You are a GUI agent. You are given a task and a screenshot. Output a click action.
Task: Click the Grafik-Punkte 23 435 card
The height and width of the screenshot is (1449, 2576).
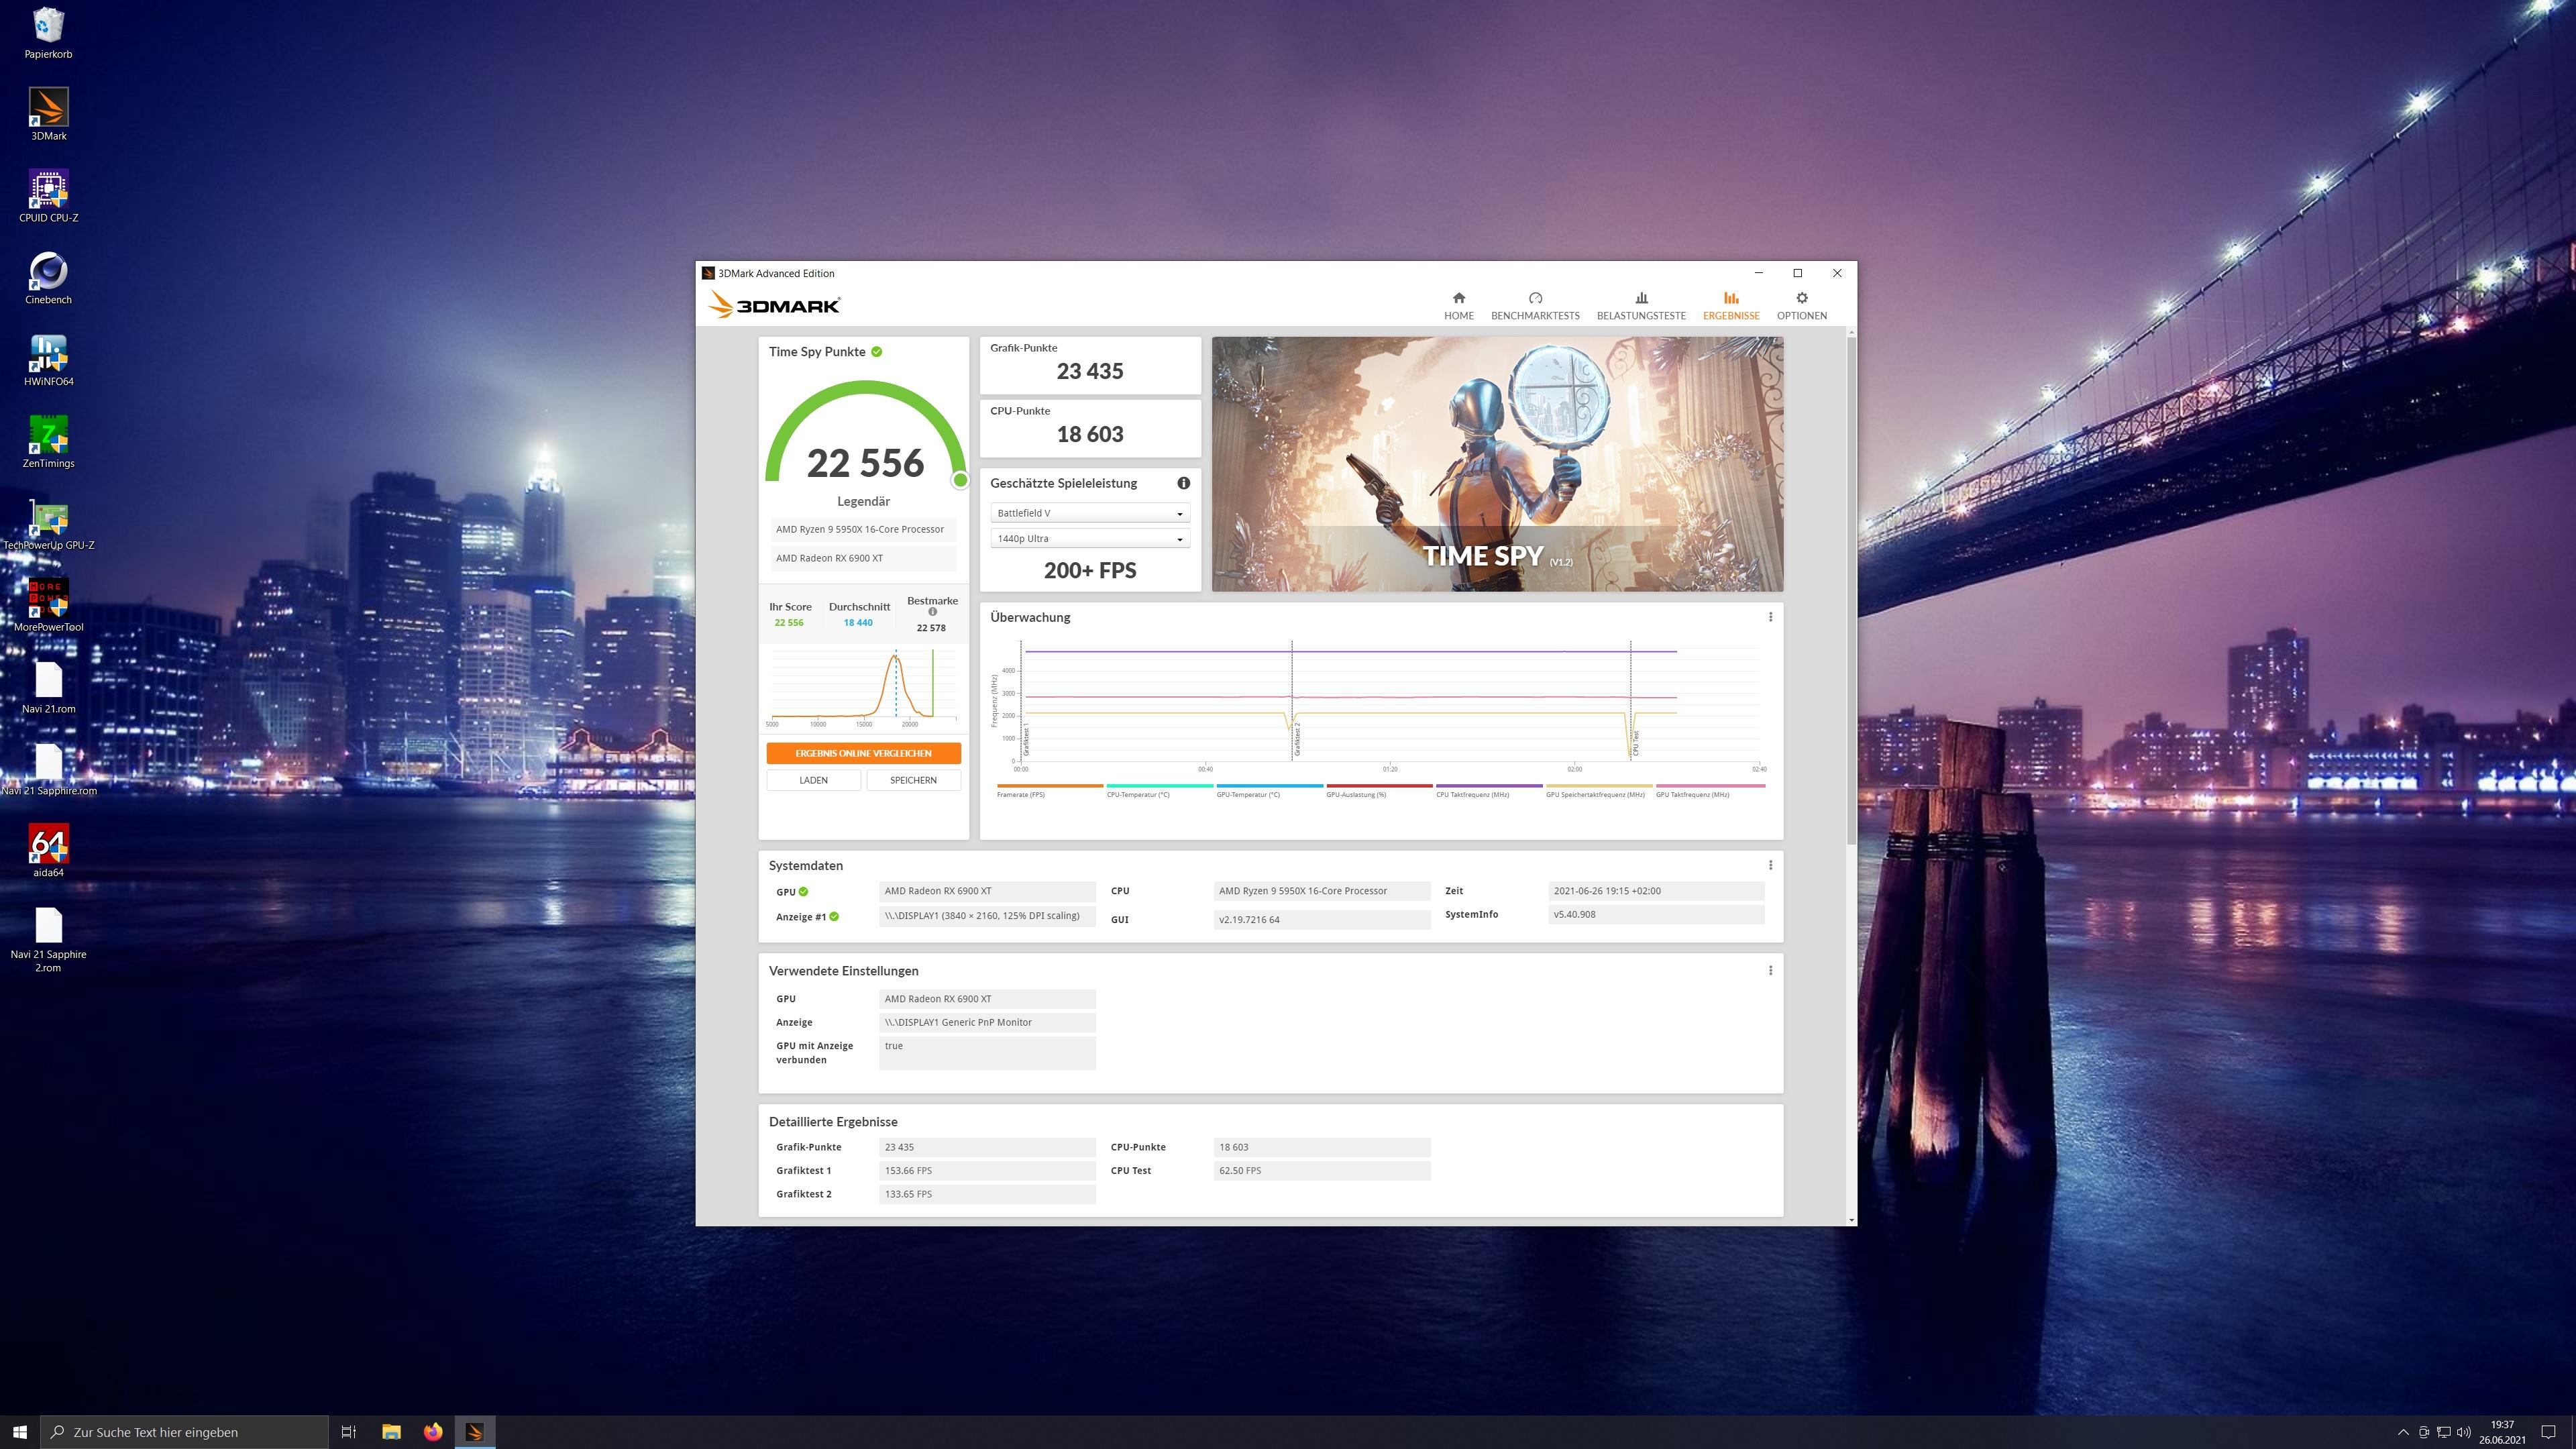click(1090, 365)
